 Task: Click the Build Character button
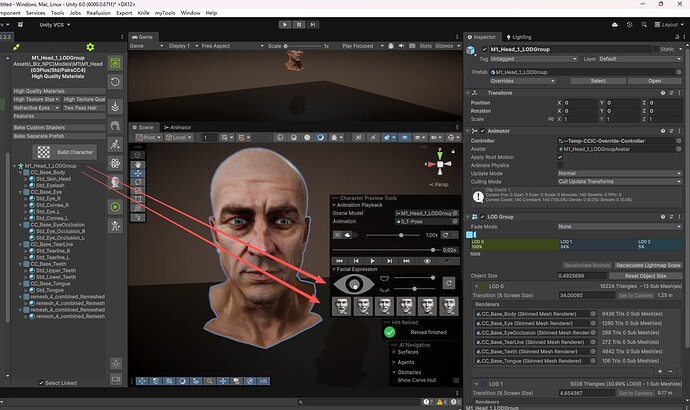pos(65,152)
